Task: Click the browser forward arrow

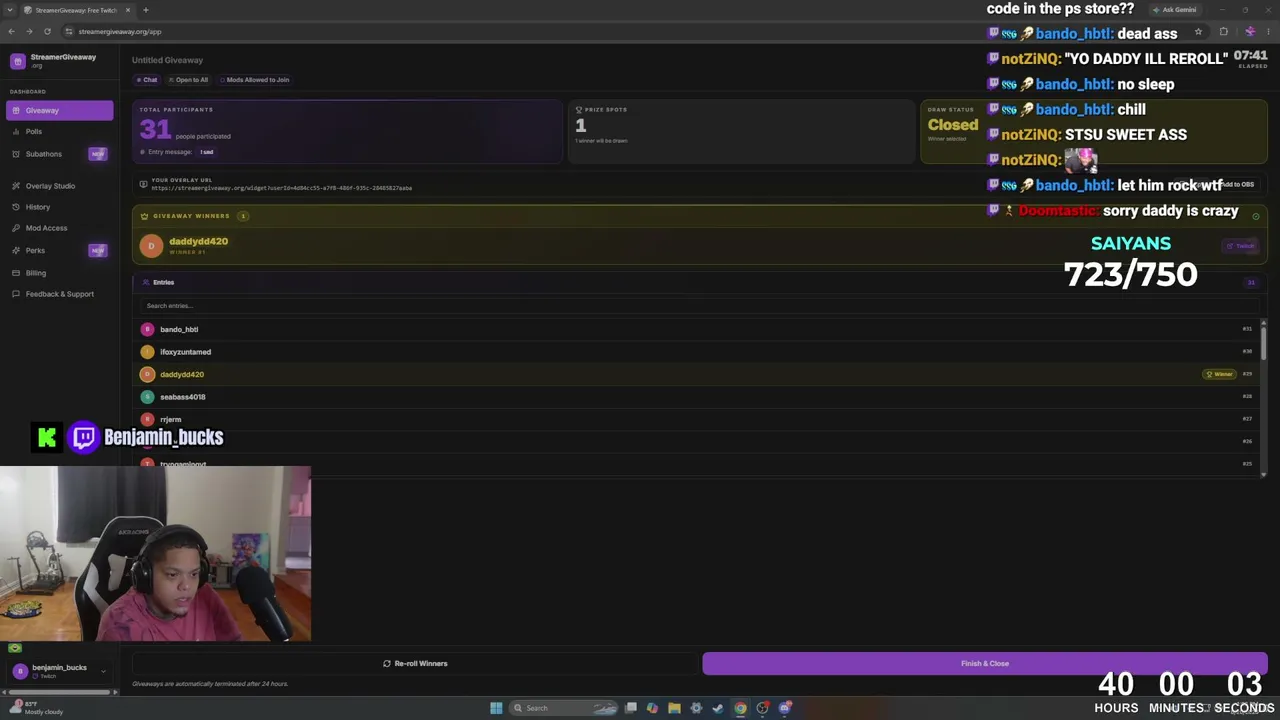Action: (x=29, y=31)
